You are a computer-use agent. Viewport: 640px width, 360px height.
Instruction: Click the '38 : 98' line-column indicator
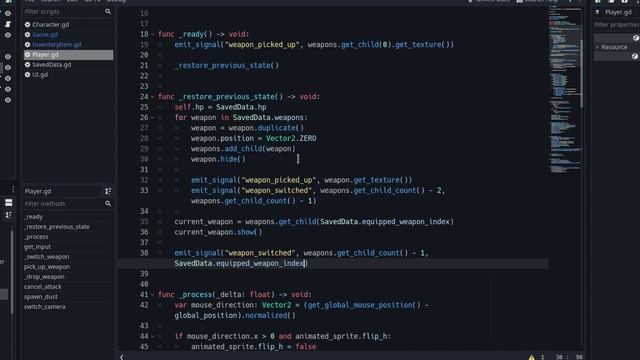tap(569, 357)
